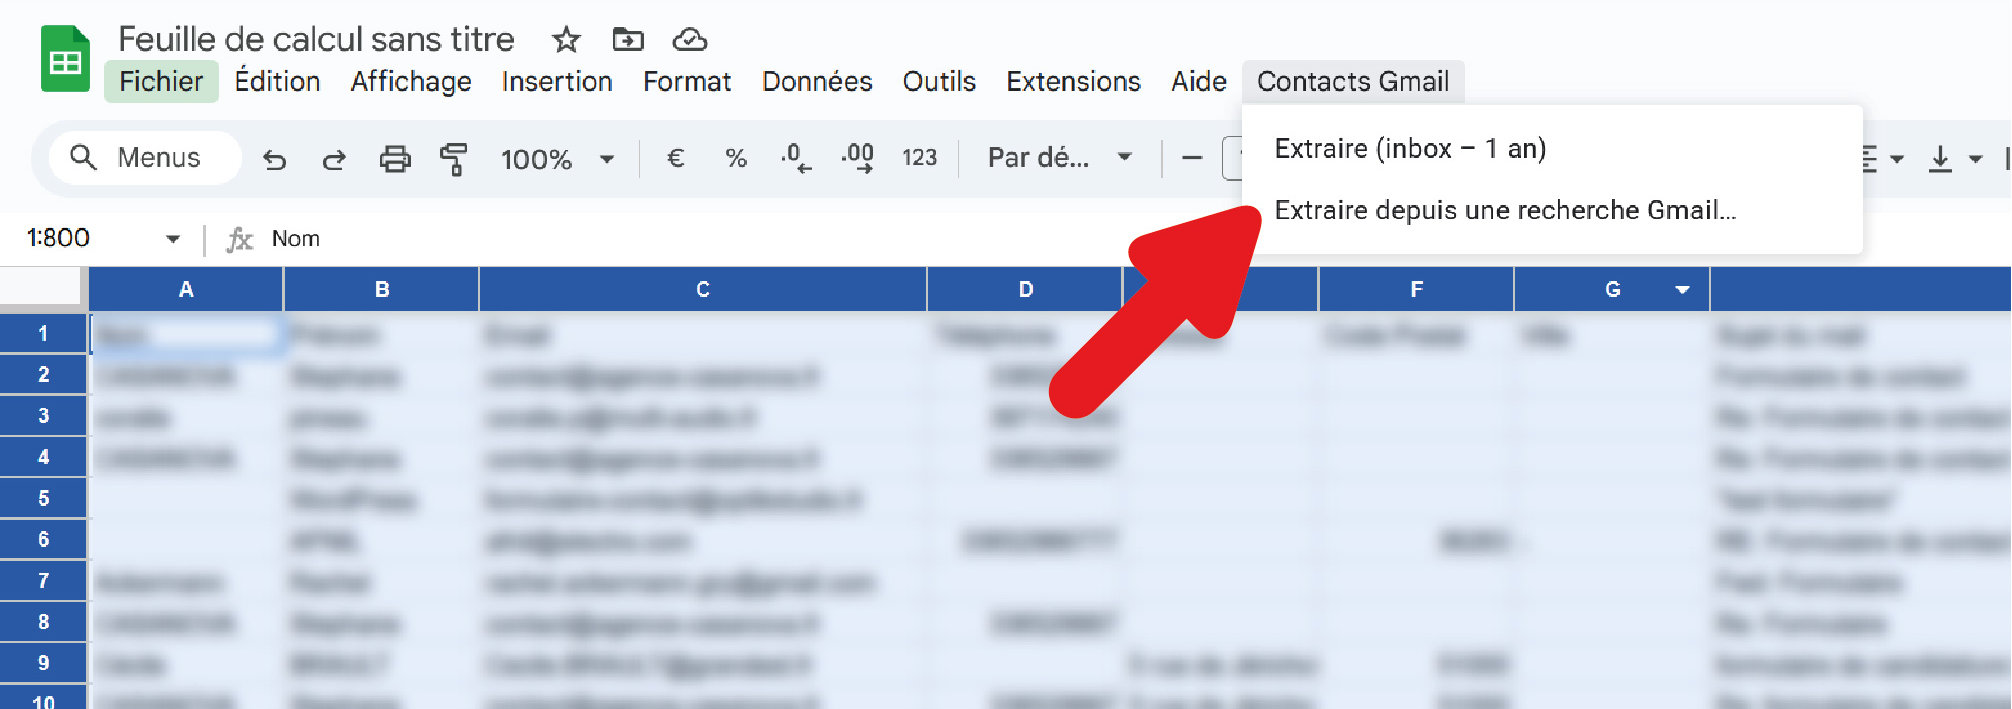Expand the name box dropdown arrow
The height and width of the screenshot is (709, 2012).
tap(173, 239)
